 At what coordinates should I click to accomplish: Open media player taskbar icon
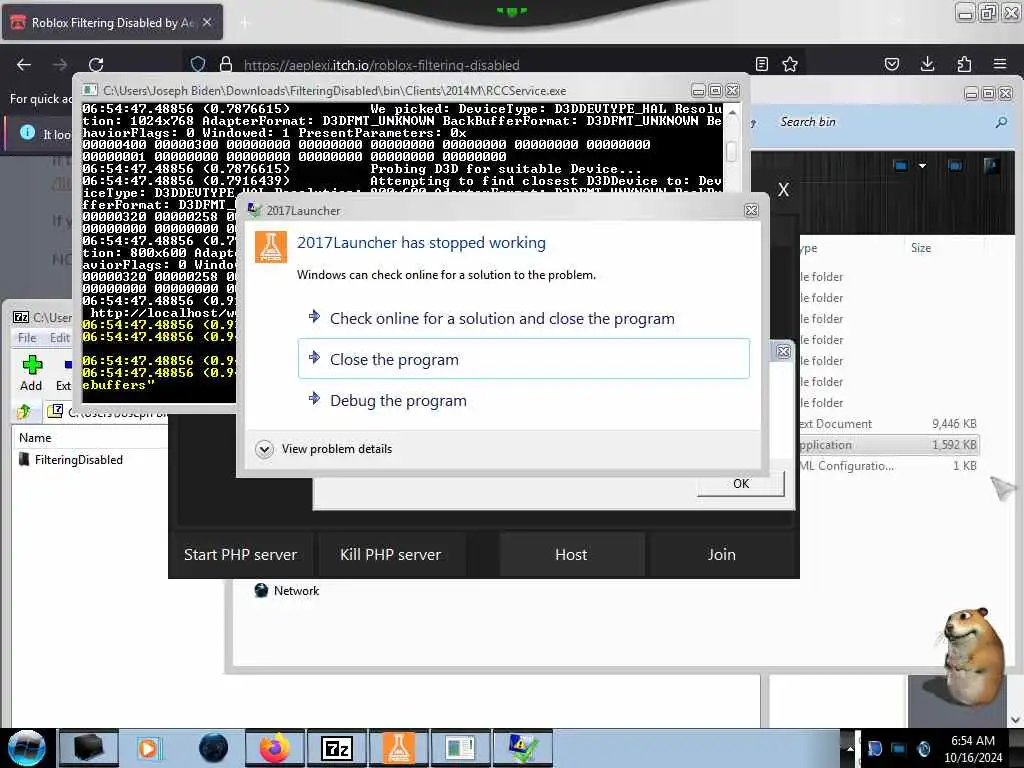(x=148, y=748)
